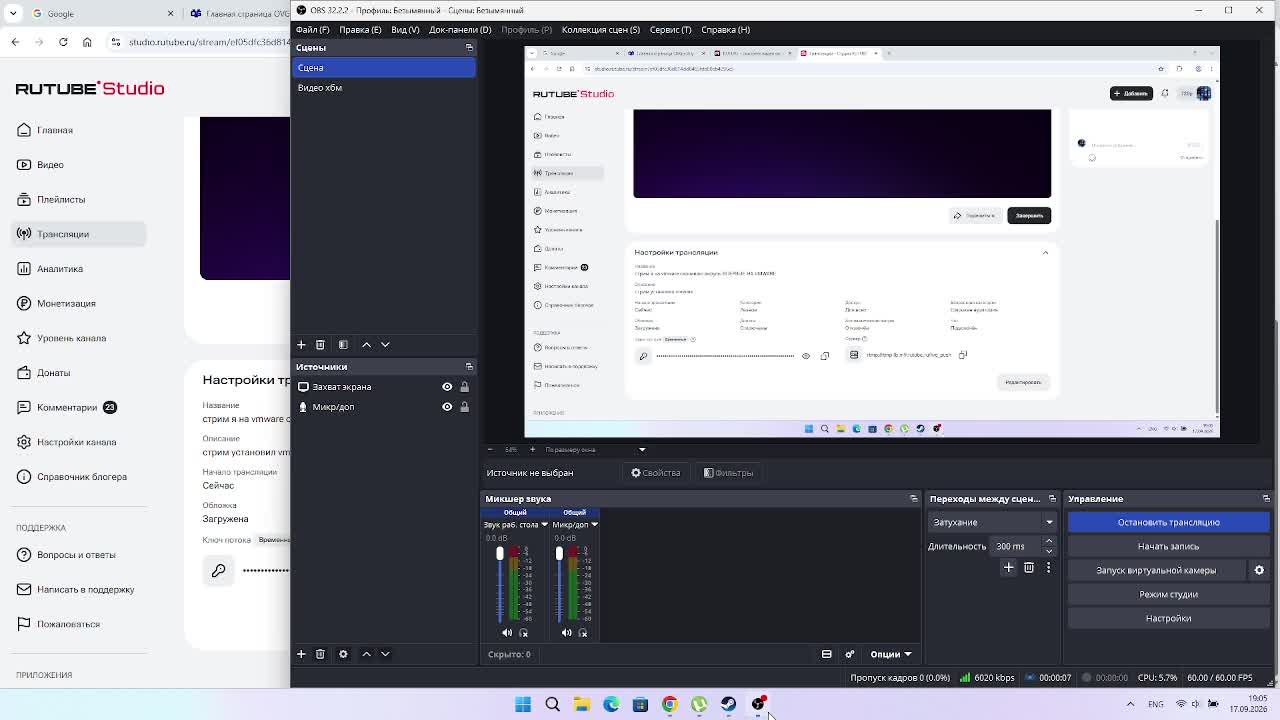Undock the Управление panel
1280x720 pixels.
1266,499
